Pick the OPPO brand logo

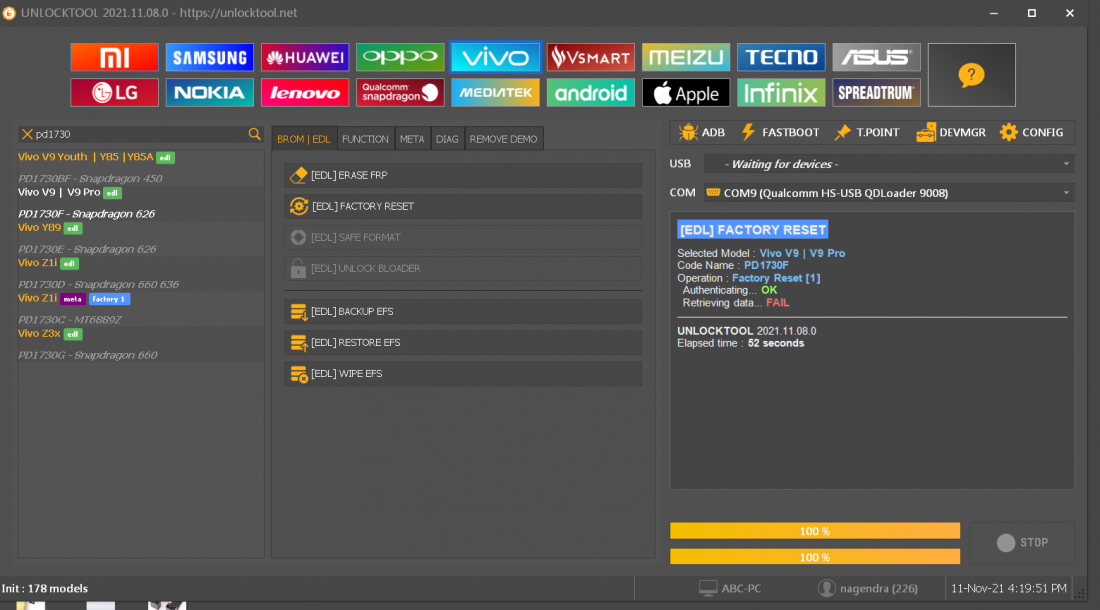point(400,57)
